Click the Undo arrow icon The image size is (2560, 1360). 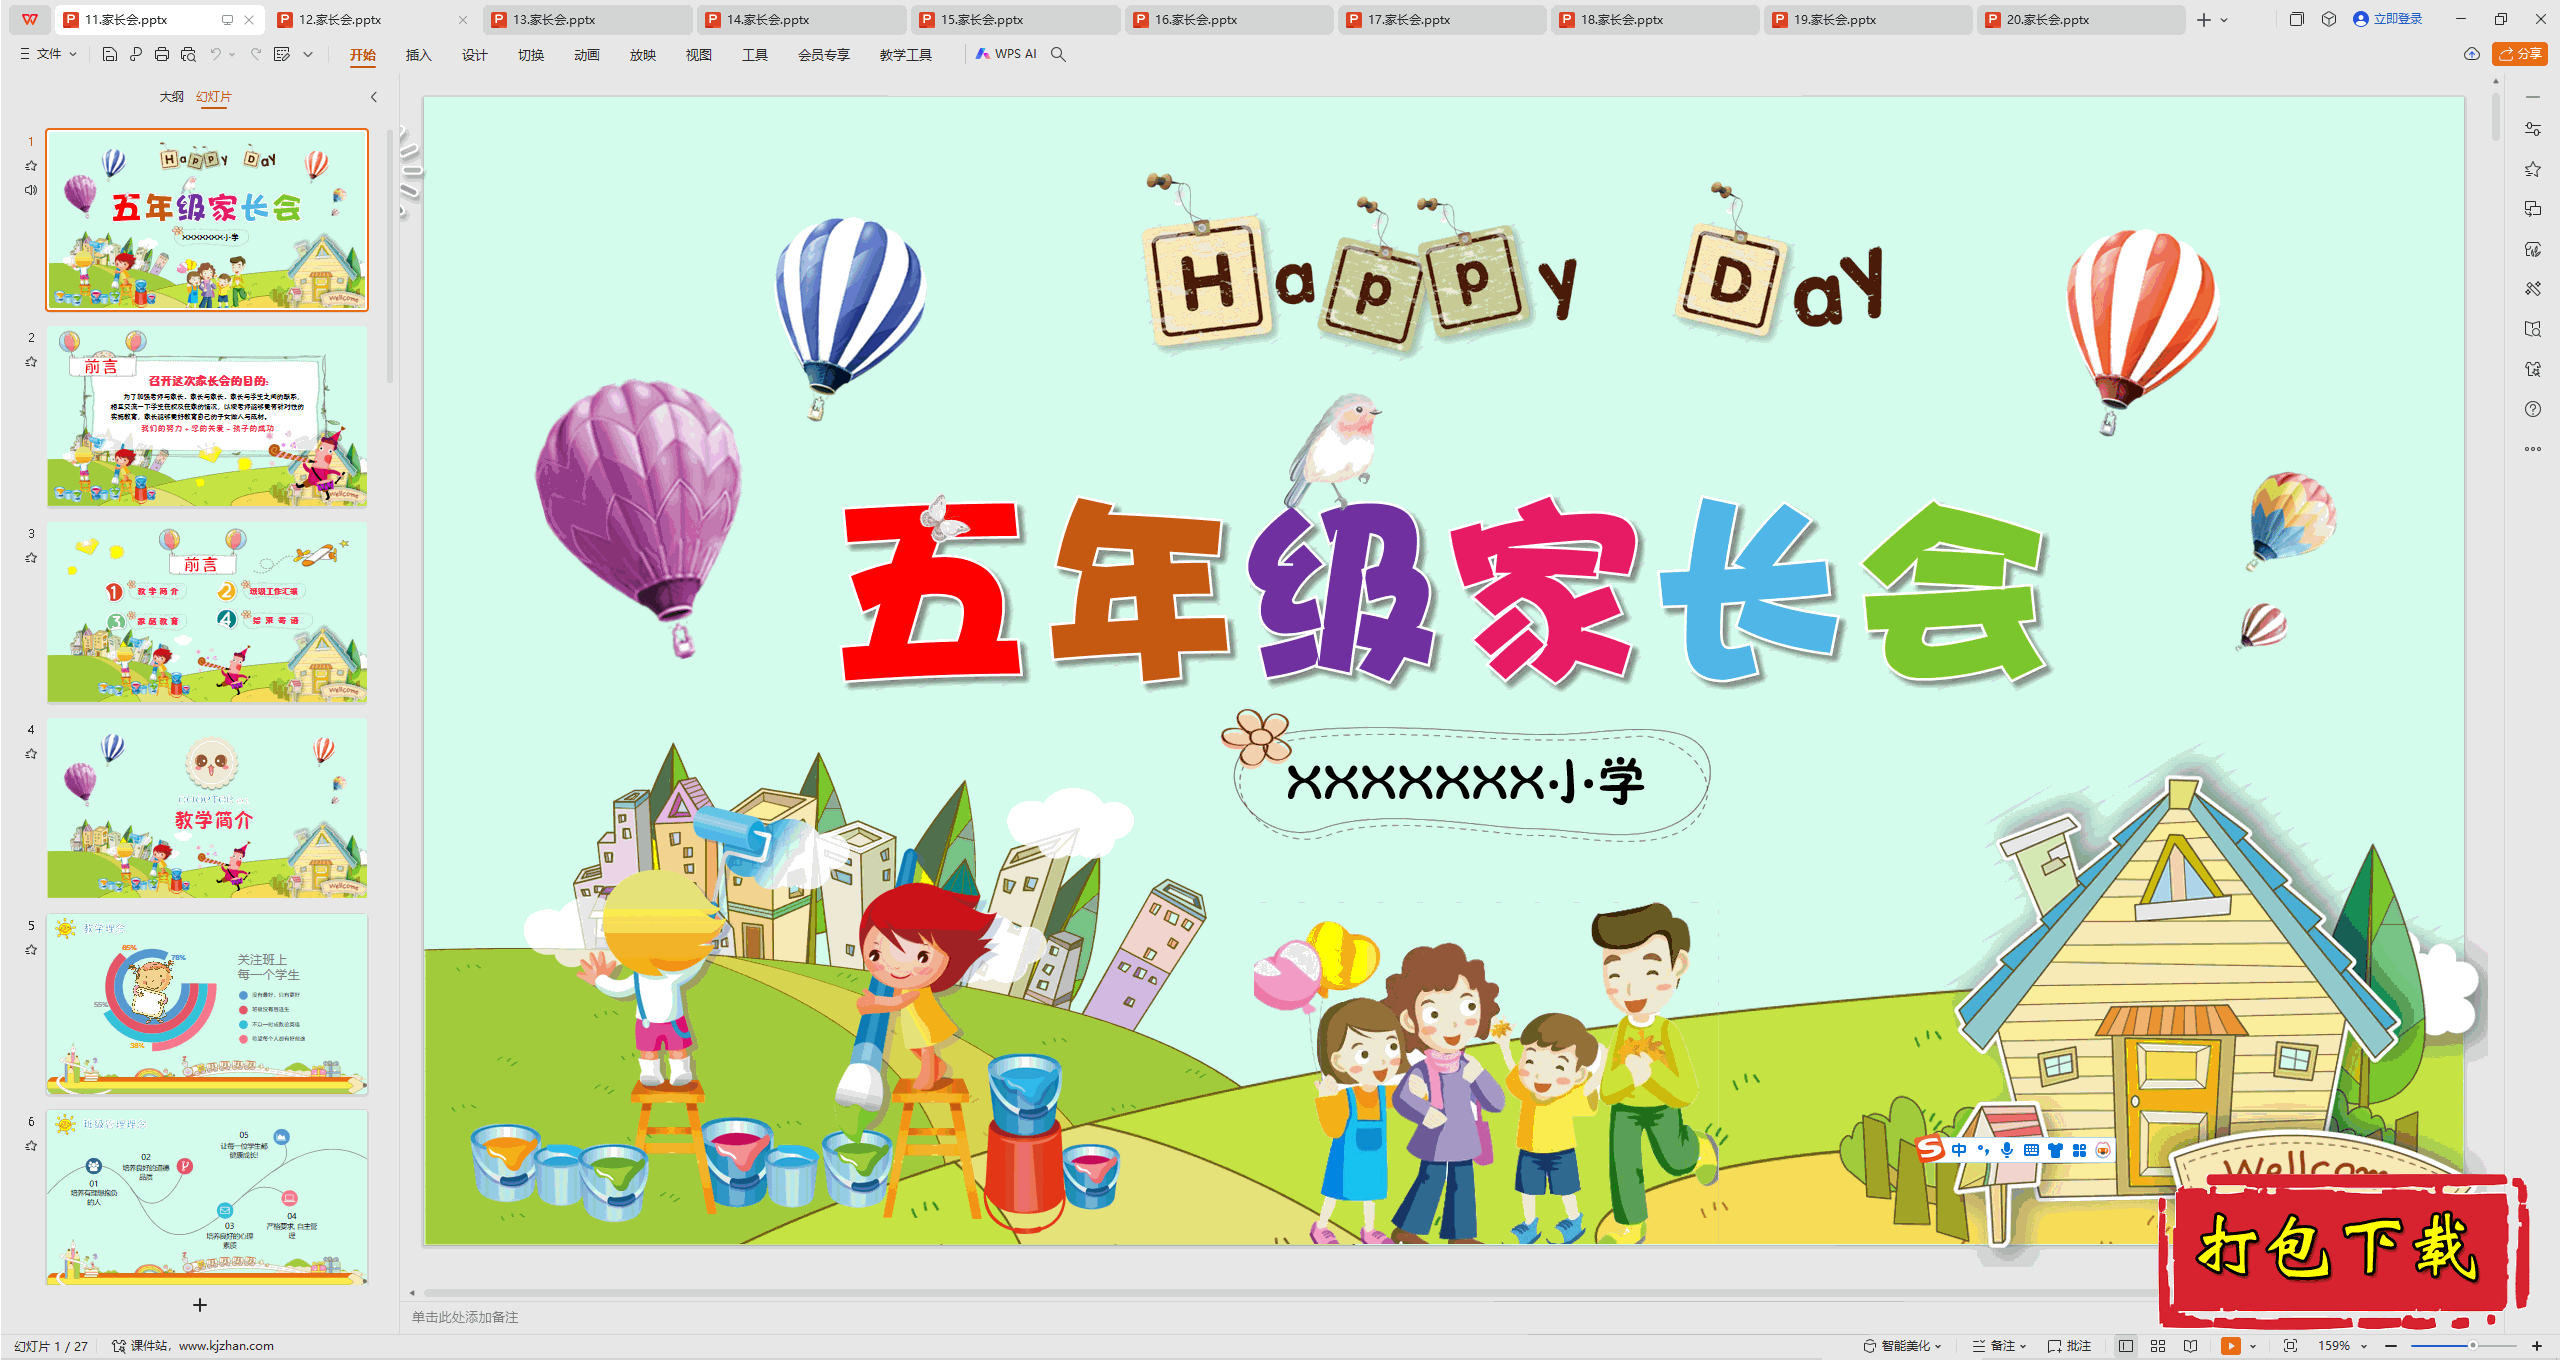coord(215,54)
